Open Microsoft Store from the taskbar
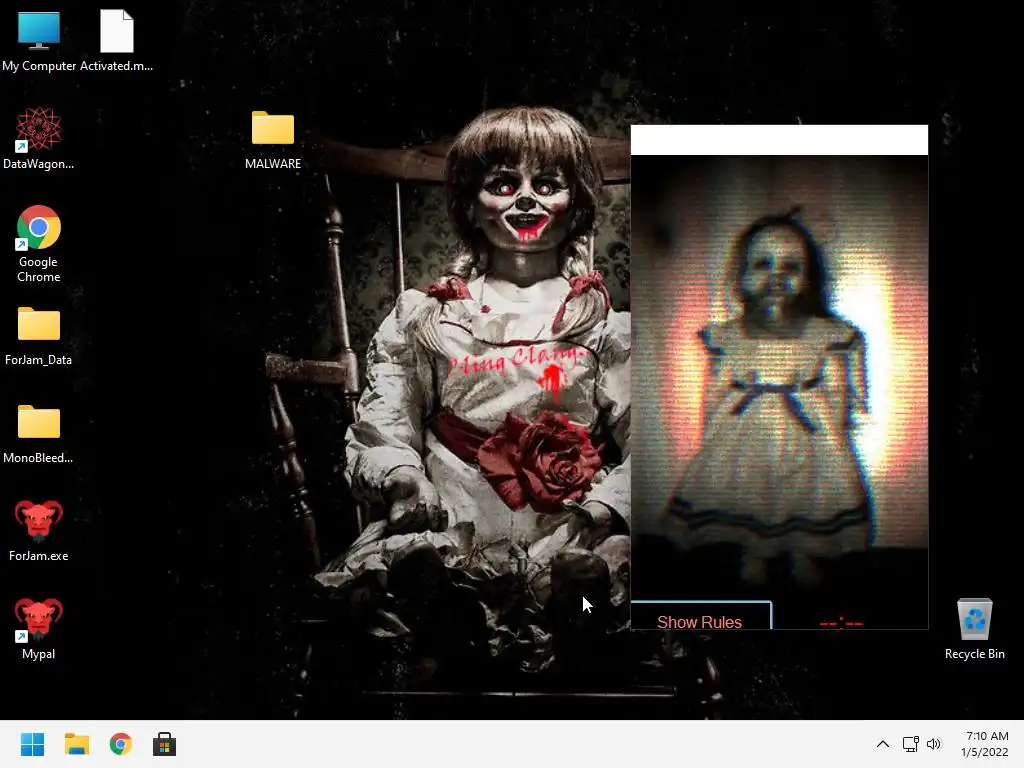The width and height of the screenshot is (1024, 768). click(x=165, y=744)
